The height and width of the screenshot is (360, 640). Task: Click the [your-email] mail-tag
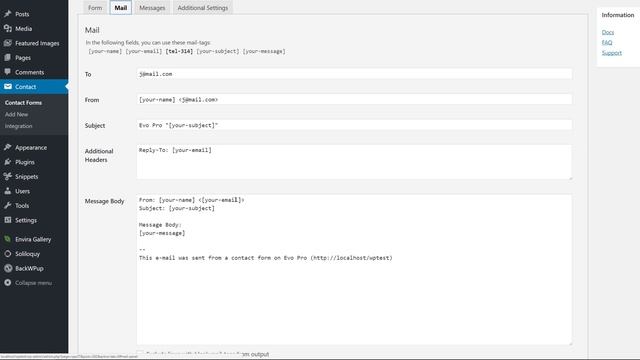(x=144, y=51)
